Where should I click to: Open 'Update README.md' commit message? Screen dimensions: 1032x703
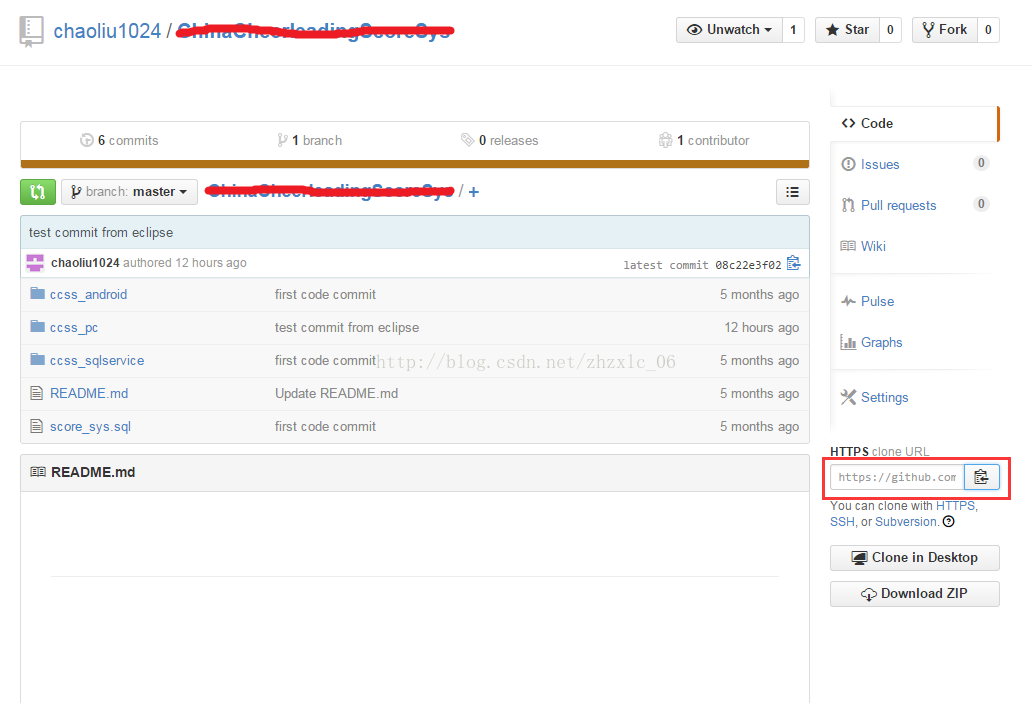click(x=336, y=394)
